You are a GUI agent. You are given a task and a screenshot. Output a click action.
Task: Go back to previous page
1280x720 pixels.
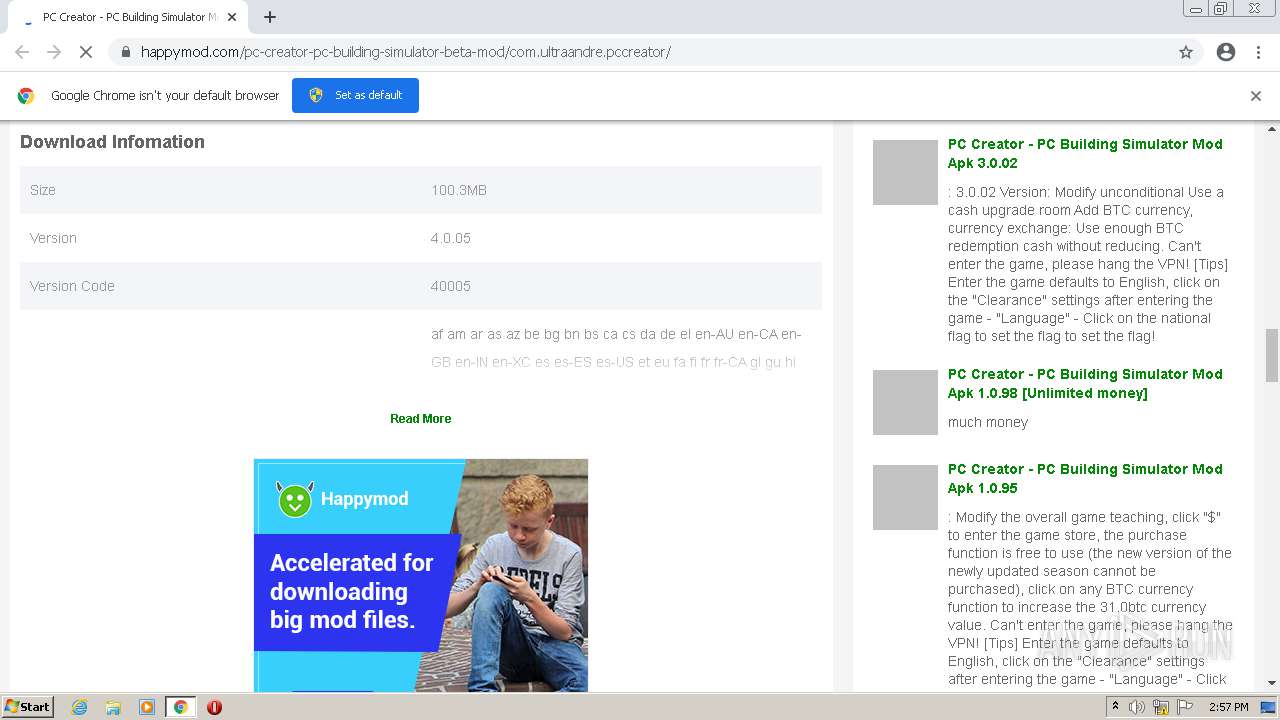tap(22, 52)
